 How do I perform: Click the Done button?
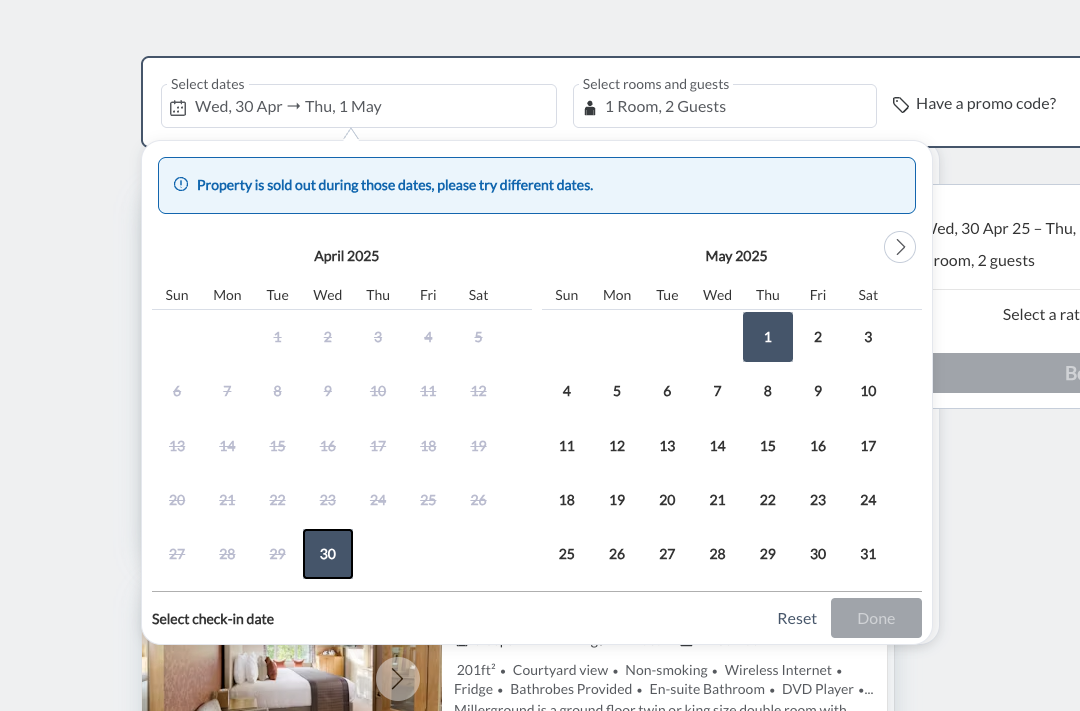(x=876, y=618)
